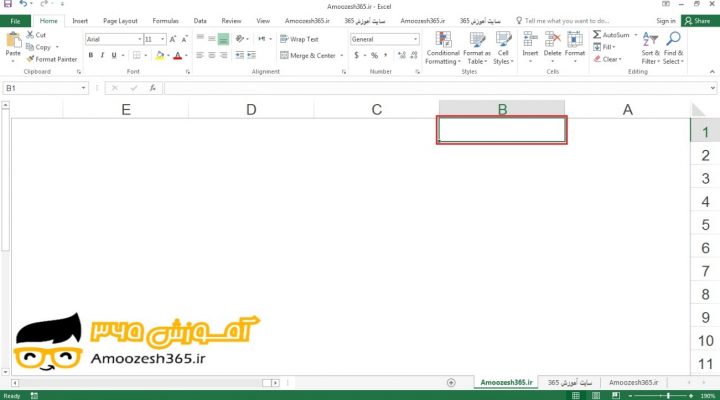This screenshot has height=400, width=720.
Task: Click the Share button
Action: 698,21
